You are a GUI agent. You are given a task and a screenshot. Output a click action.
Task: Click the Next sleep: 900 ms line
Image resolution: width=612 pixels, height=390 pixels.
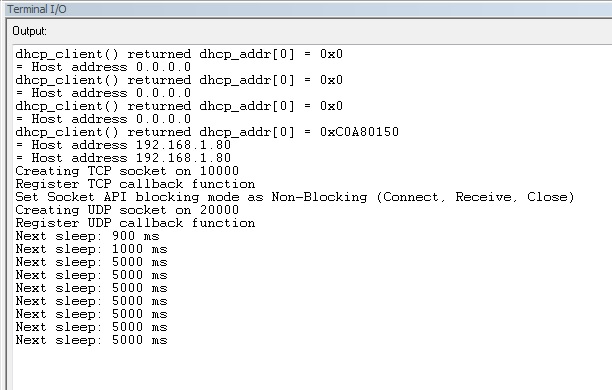[x=87, y=236]
